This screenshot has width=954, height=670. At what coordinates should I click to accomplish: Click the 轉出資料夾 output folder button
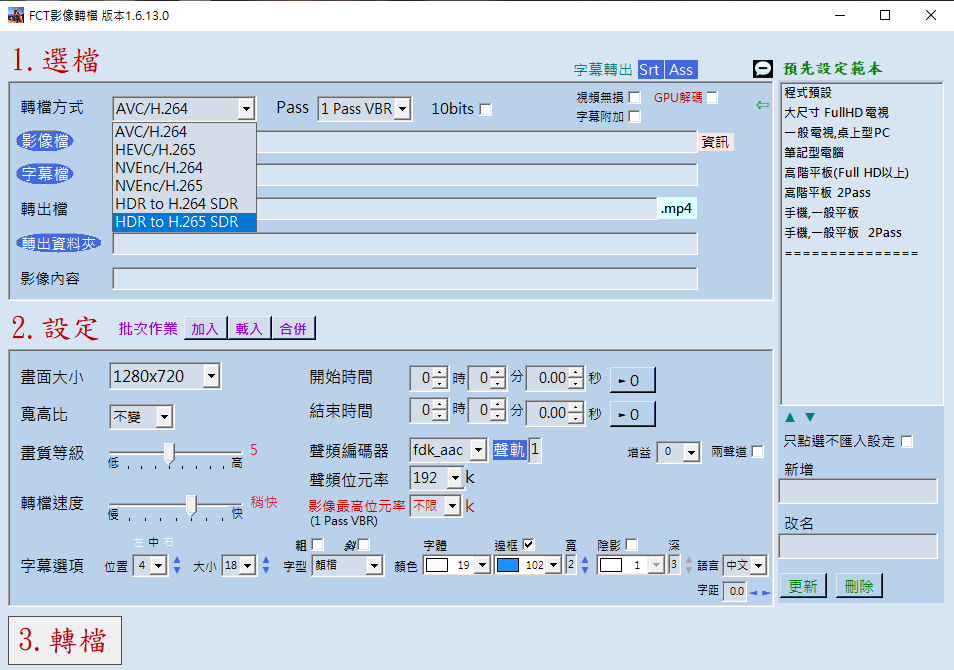coord(58,243)
